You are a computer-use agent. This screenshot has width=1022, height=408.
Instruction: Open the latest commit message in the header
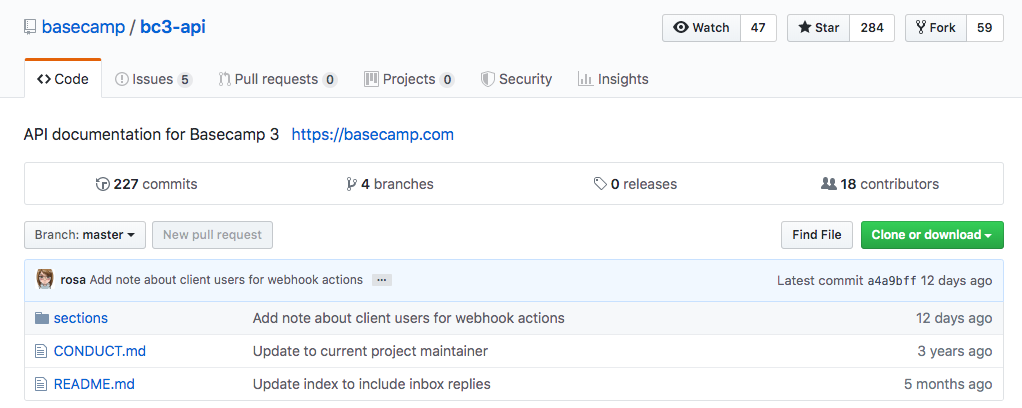pos(226,280)
